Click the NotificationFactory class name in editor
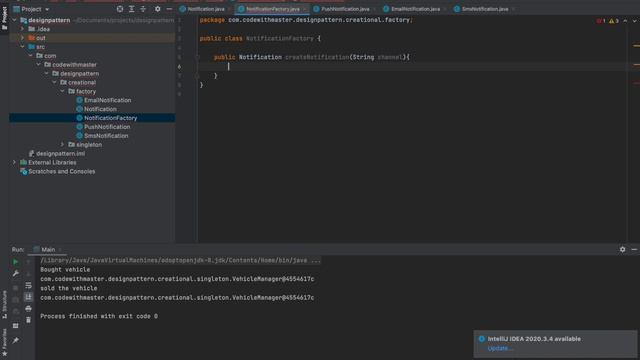 [280, 38]
